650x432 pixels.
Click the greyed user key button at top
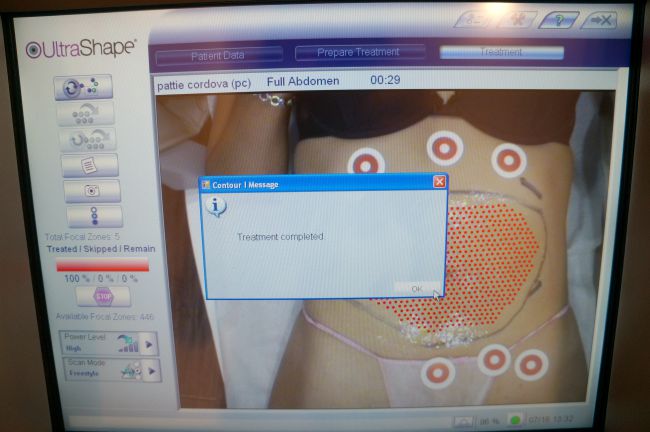pos(474,19)
